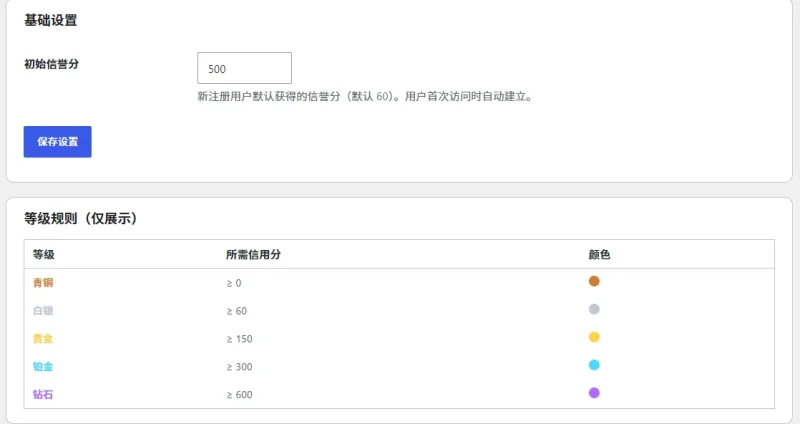
Task: Select the 青铜 level name
Action: point(43,283)
